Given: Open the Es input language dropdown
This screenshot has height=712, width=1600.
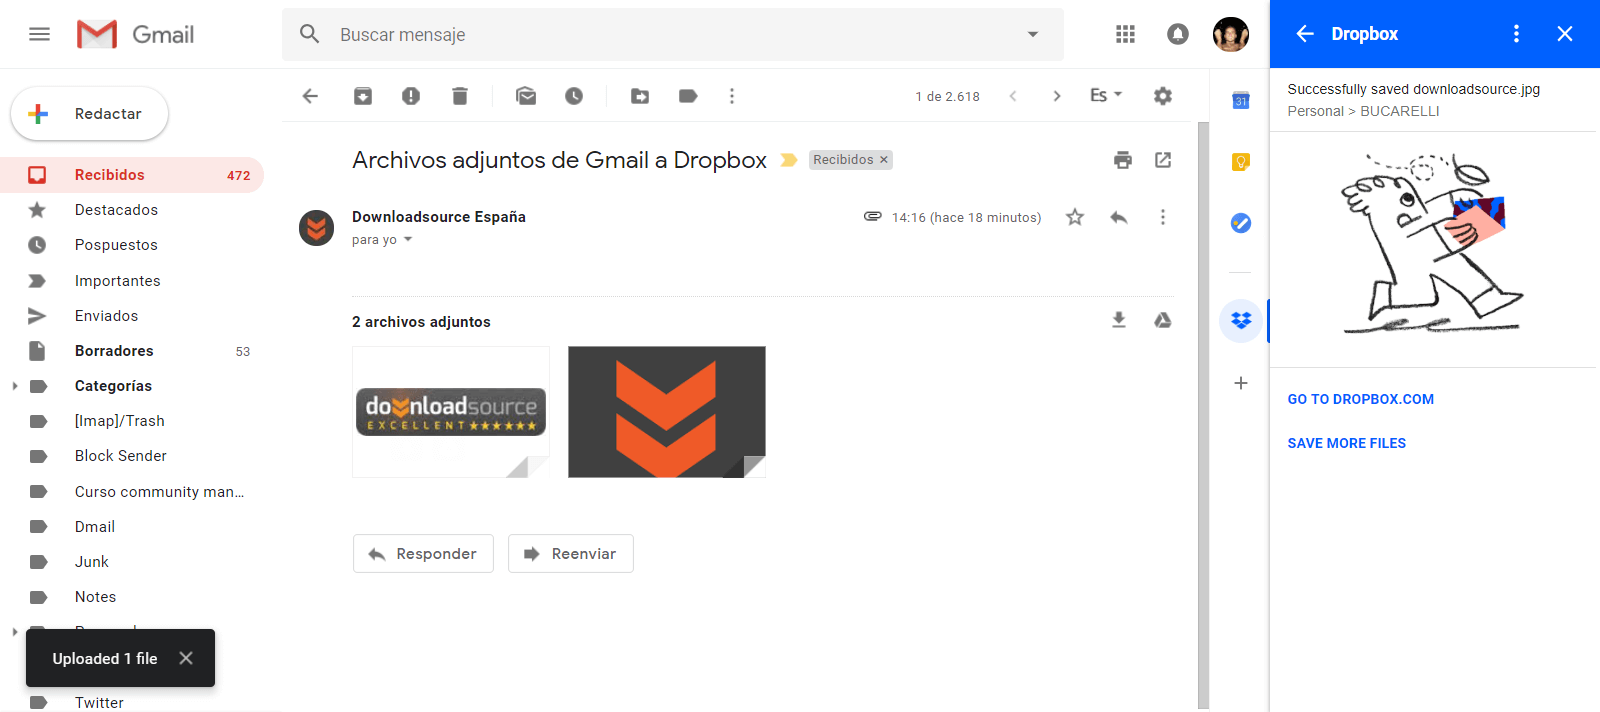Looking at the screenshot, I should click(1106, 96).
